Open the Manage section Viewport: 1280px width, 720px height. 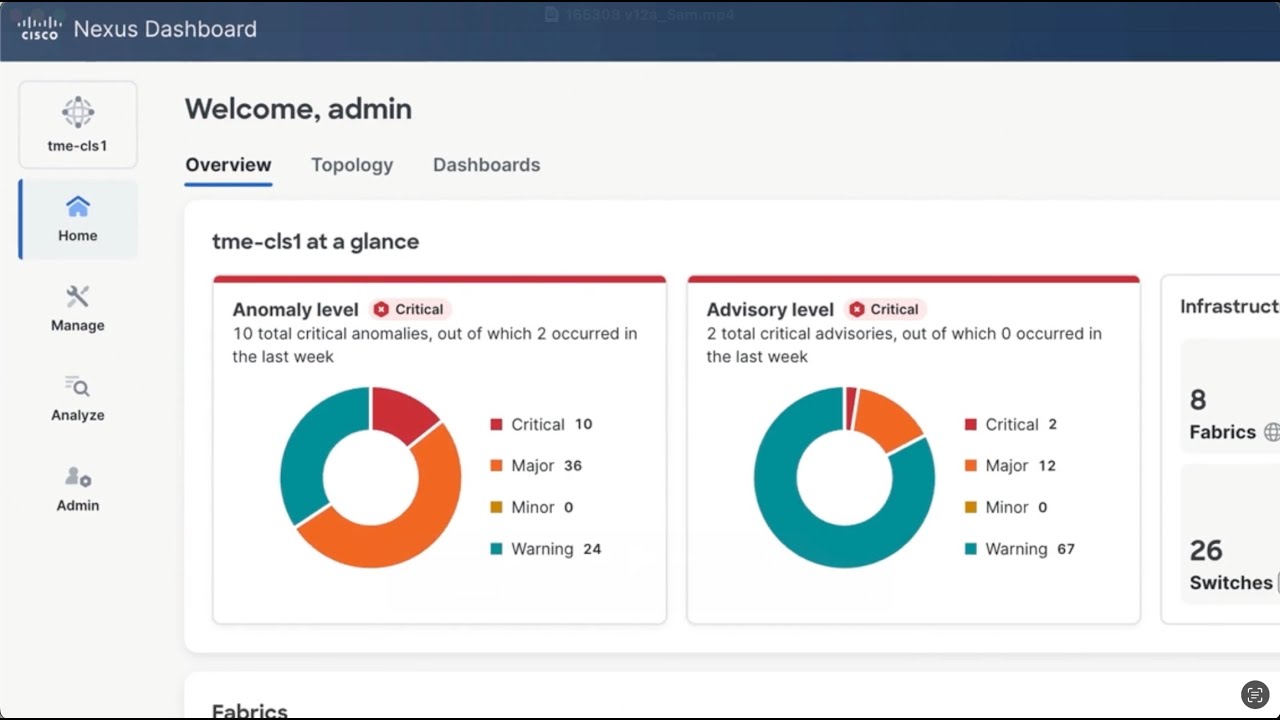(78, 308)
